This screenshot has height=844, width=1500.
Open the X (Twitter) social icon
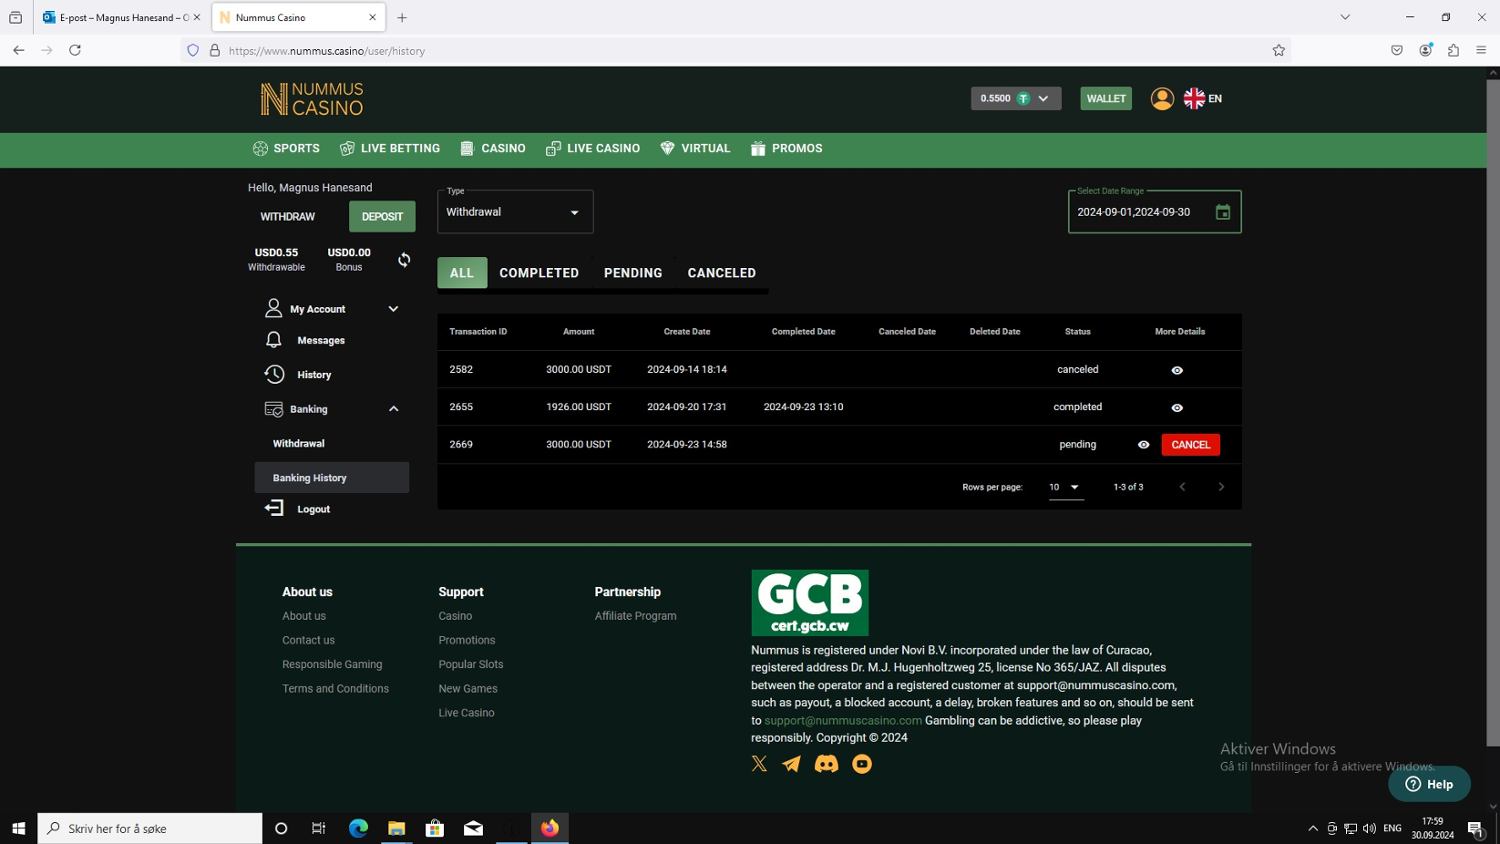coord(760,764)
